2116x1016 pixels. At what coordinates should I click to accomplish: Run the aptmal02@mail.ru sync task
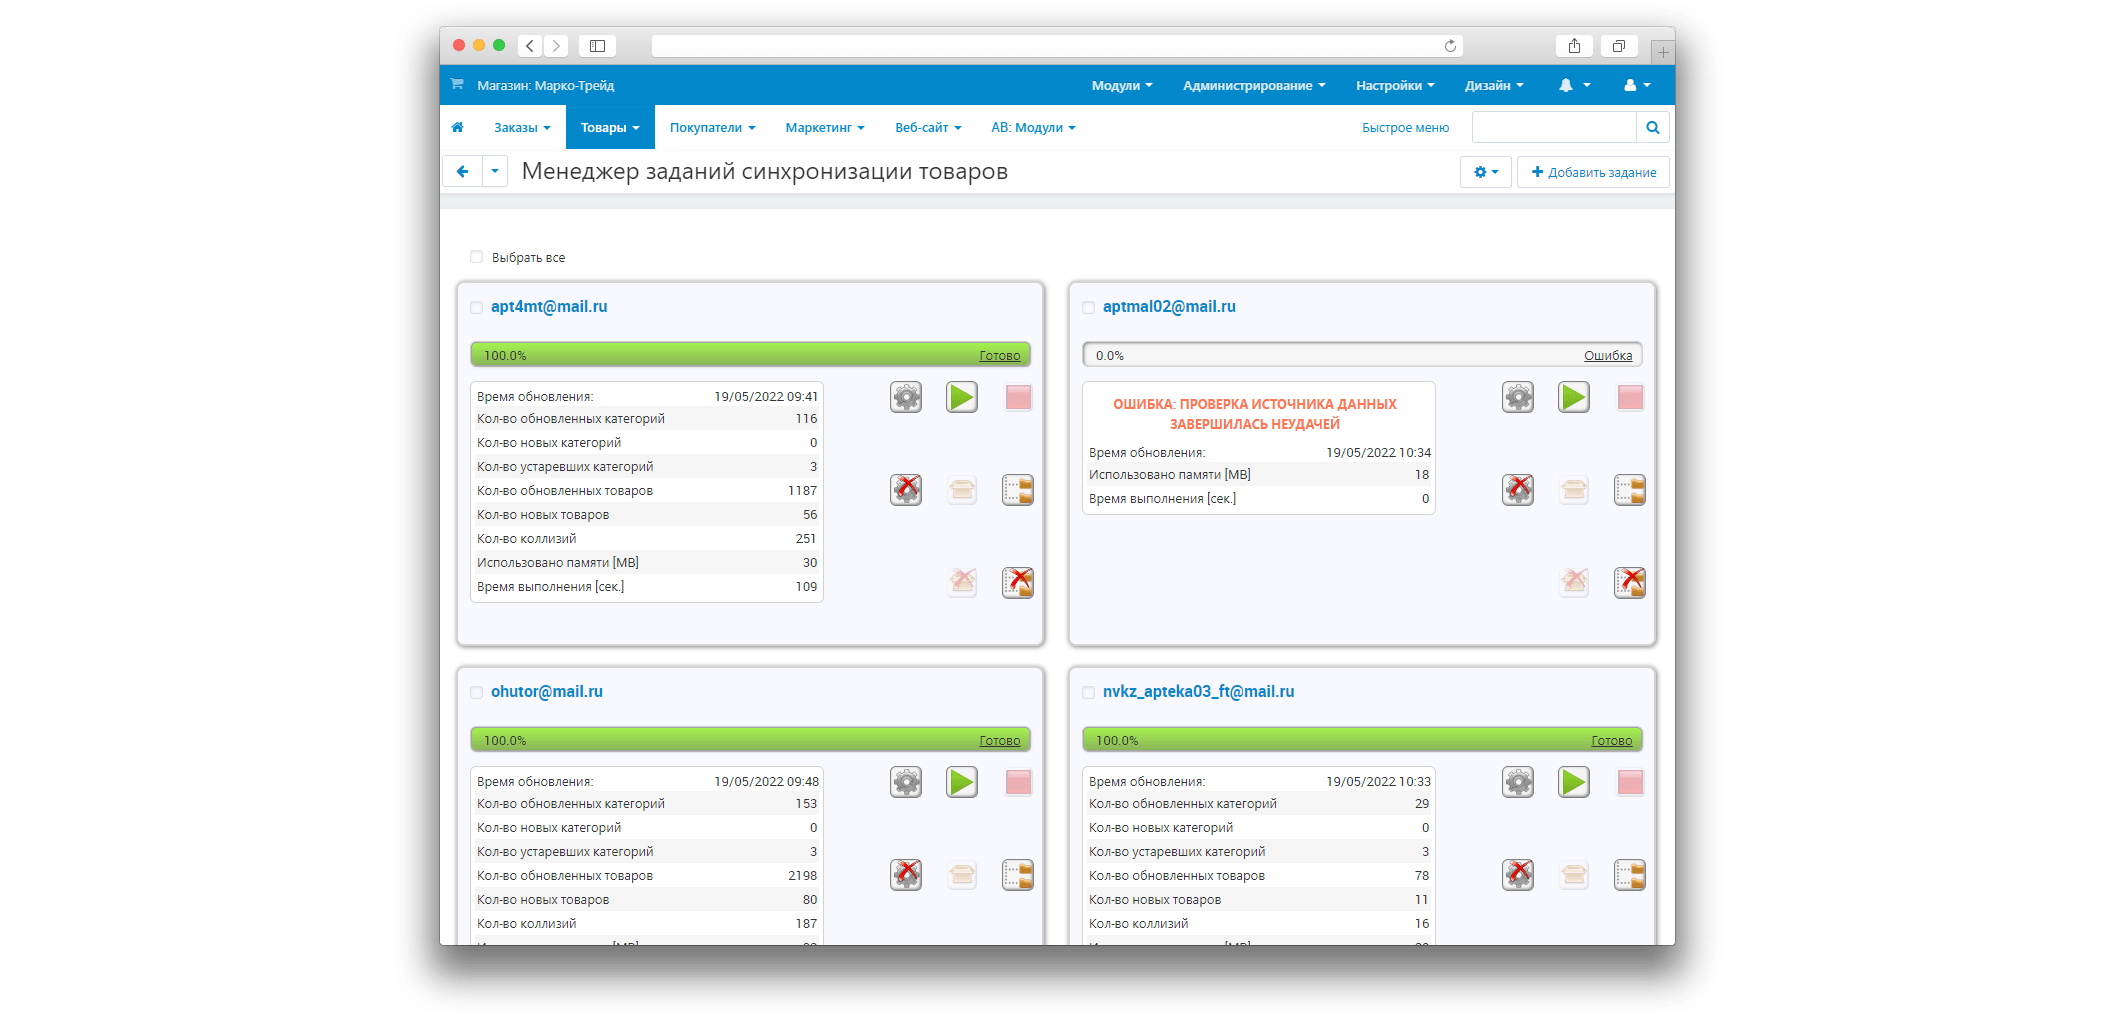click(x=1574, y=397)
